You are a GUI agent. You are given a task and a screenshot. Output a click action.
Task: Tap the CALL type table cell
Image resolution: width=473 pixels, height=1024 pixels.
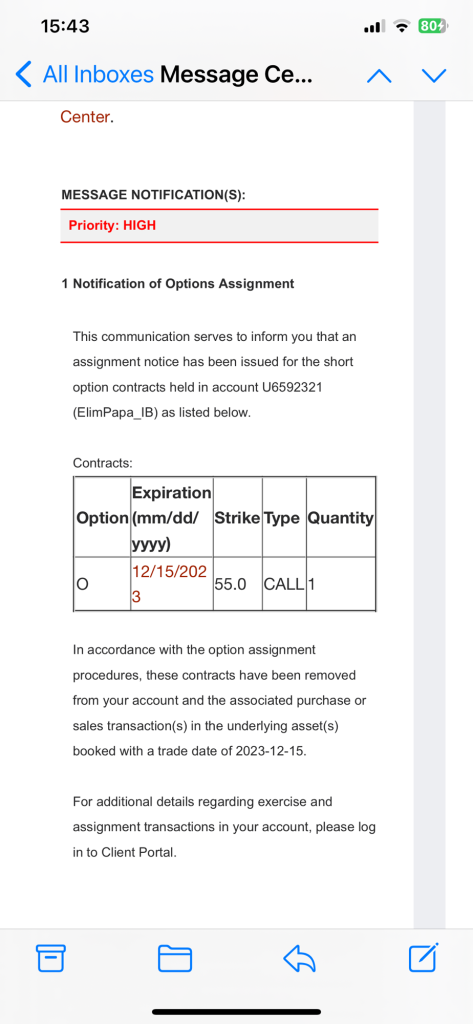click(284, 584)
